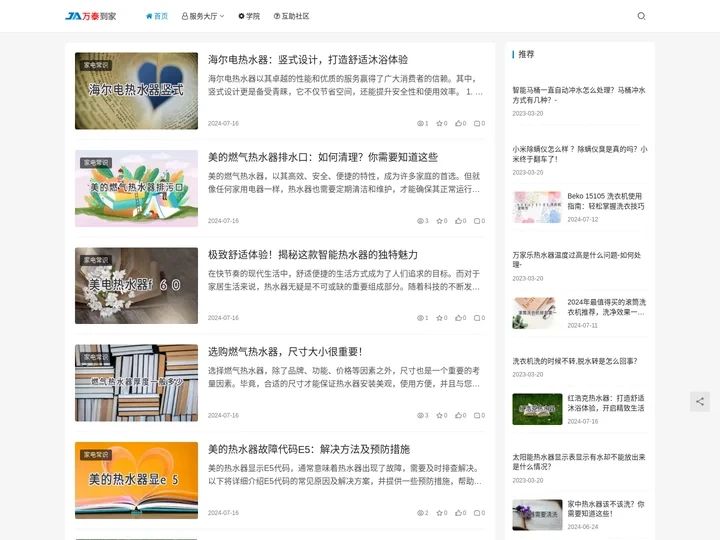
Task: Open the 互助社区 menu item
Action: point(291,16)
